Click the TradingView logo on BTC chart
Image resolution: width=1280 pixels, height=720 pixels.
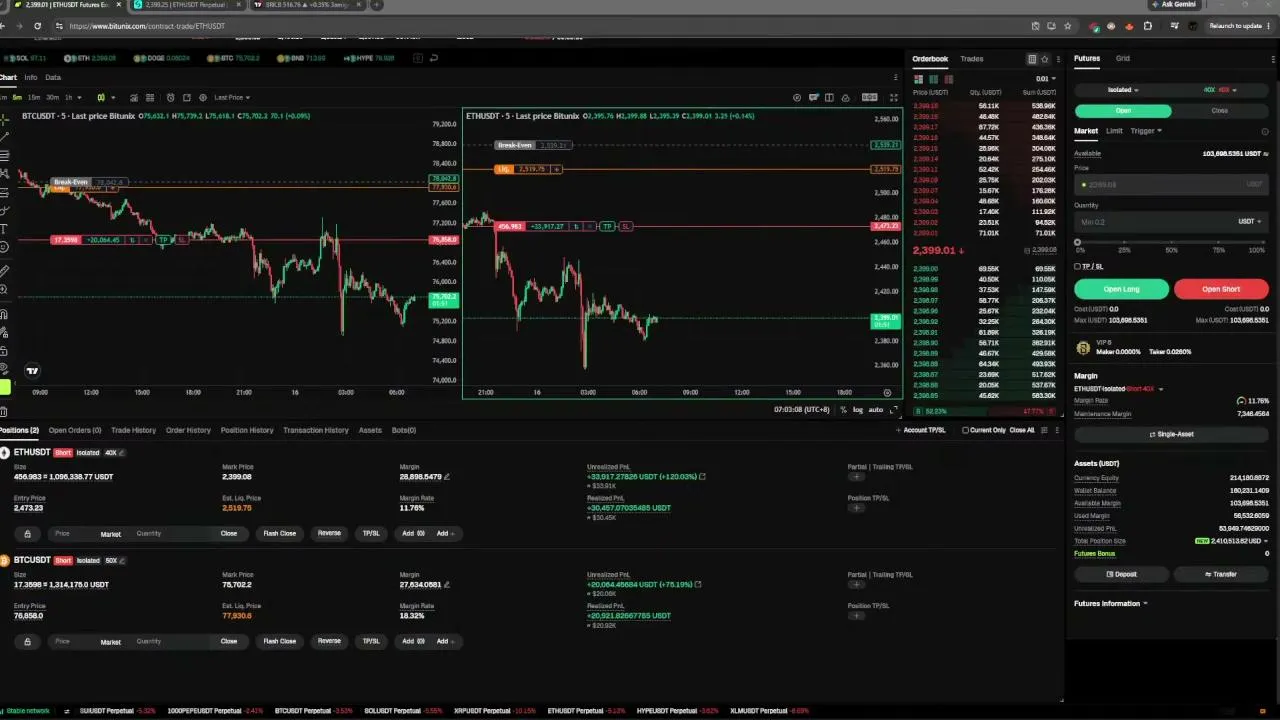pos(32,371)
